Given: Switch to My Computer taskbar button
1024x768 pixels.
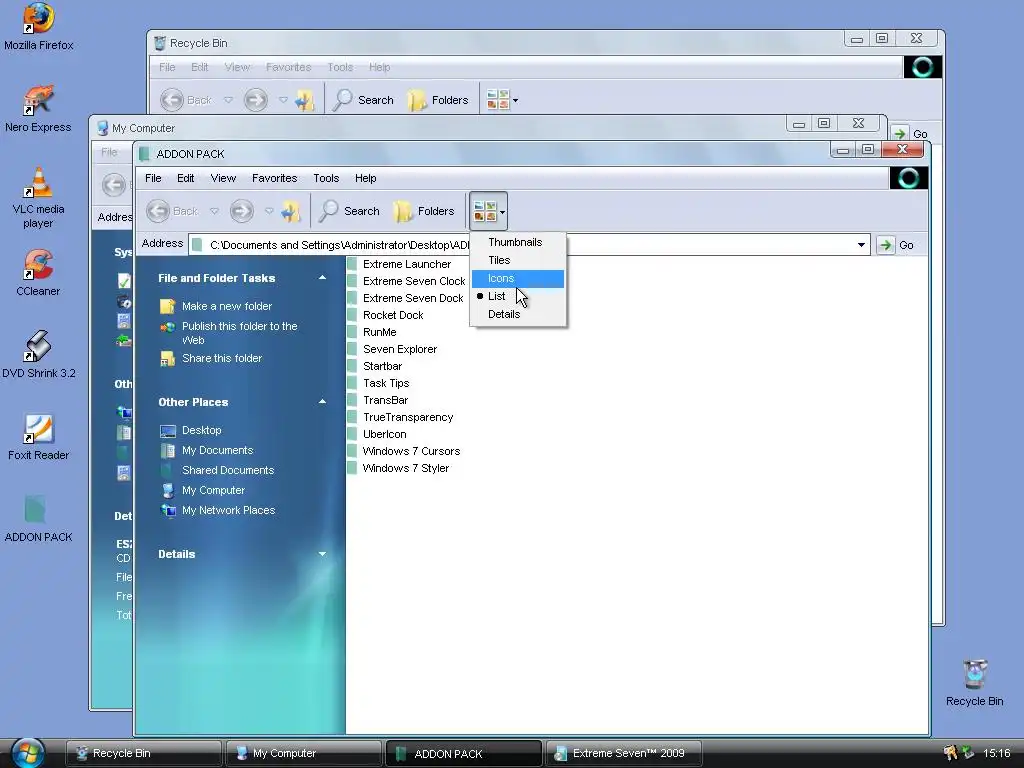Looking at the screenshot, I should pyautogui.click(x=304, y=753).
